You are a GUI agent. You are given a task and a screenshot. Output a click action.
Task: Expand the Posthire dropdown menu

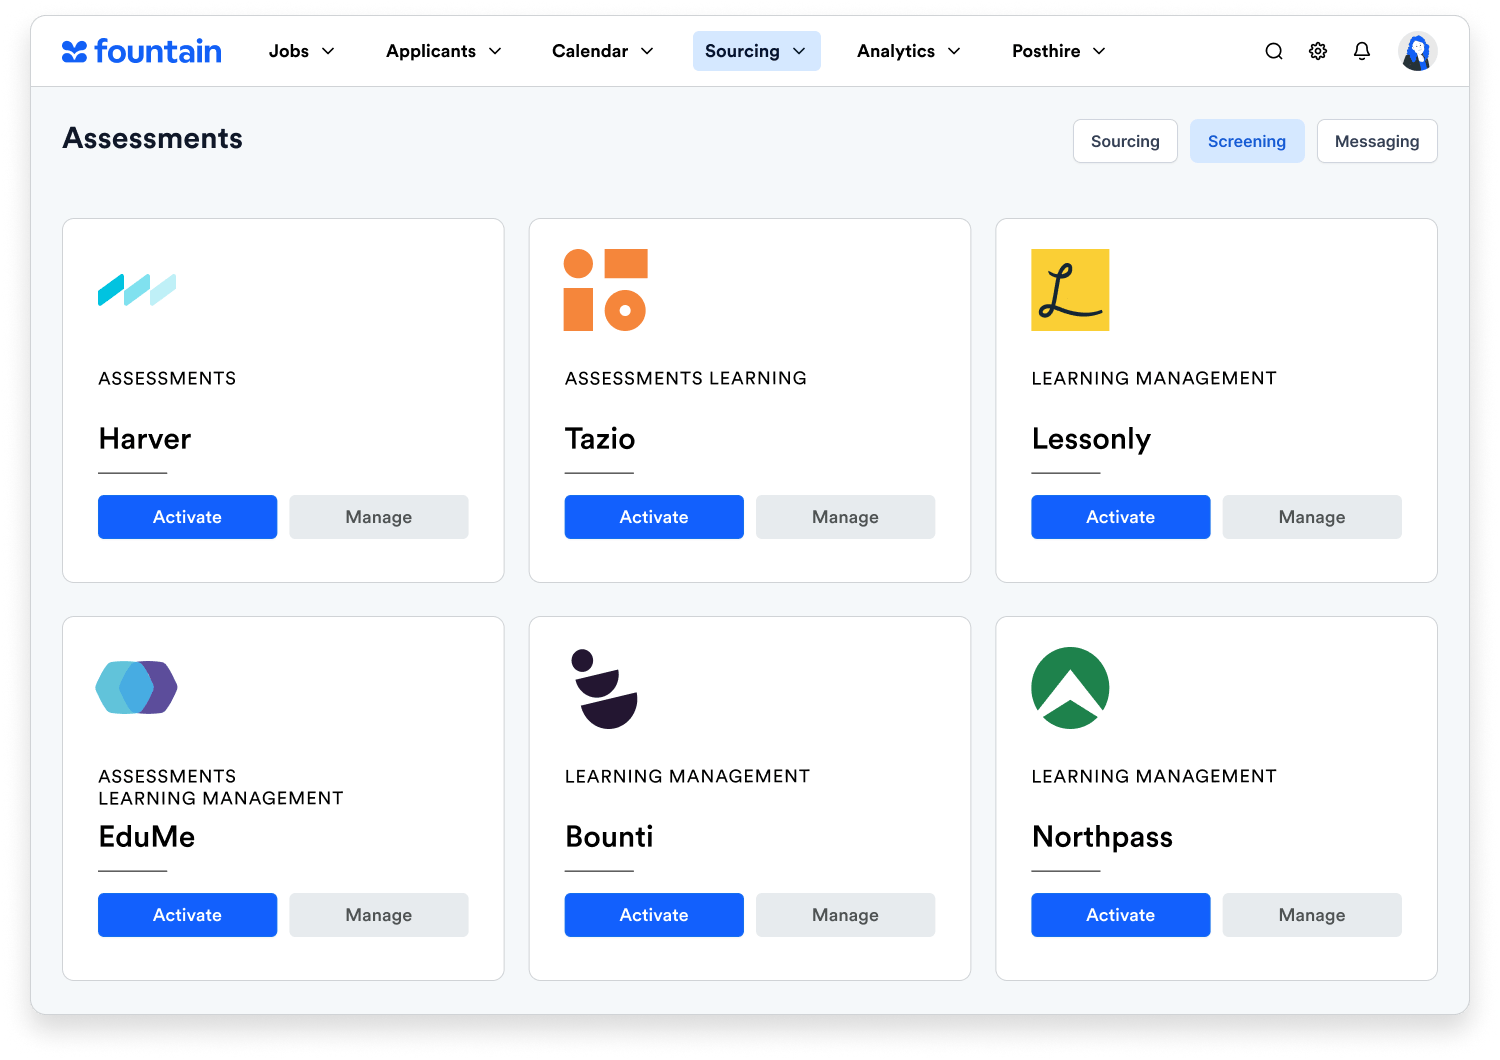coord(1058,51)
